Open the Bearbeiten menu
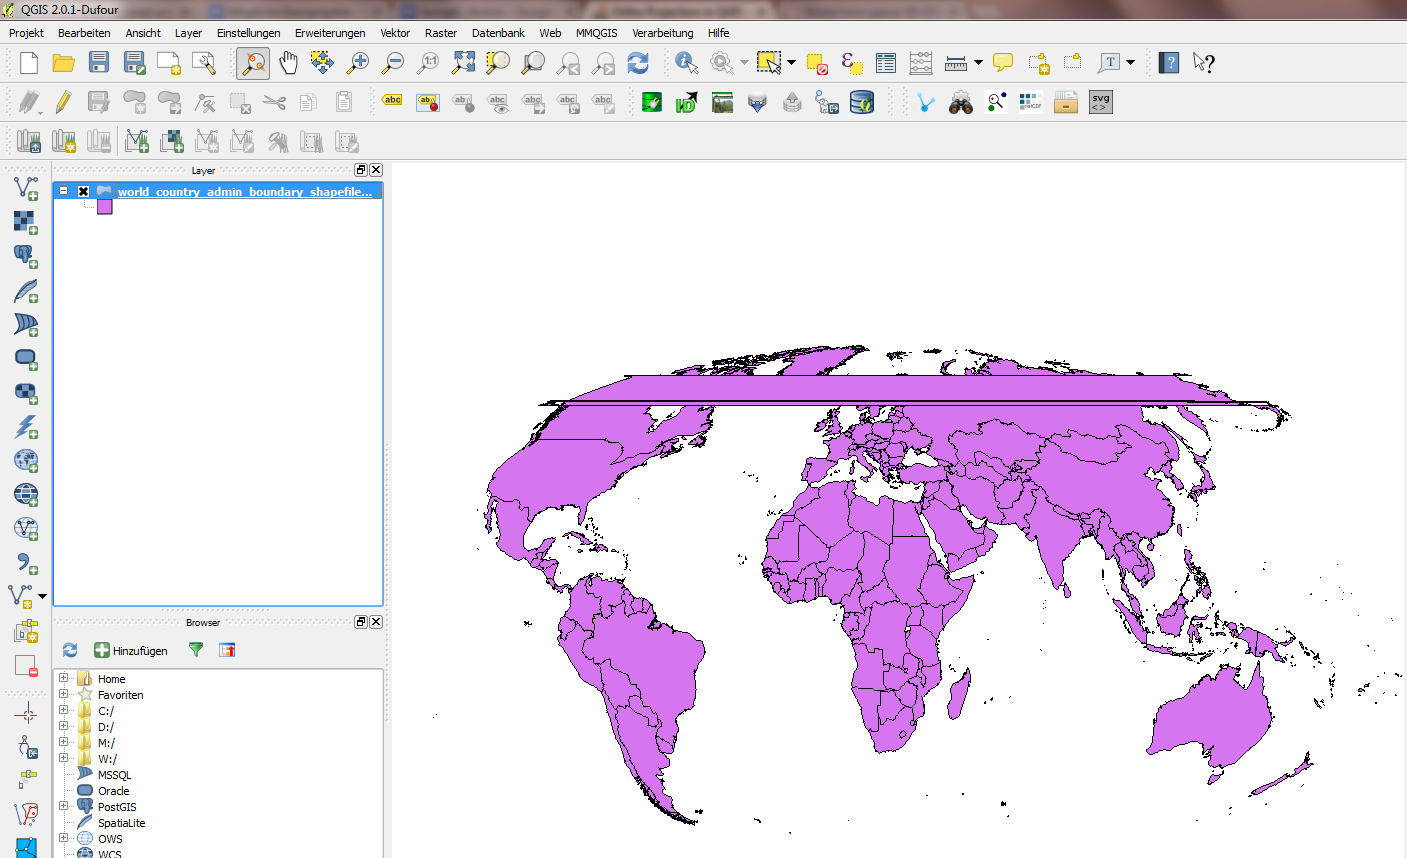Viewport: 1407px width, 858px height. pos(84,33)
